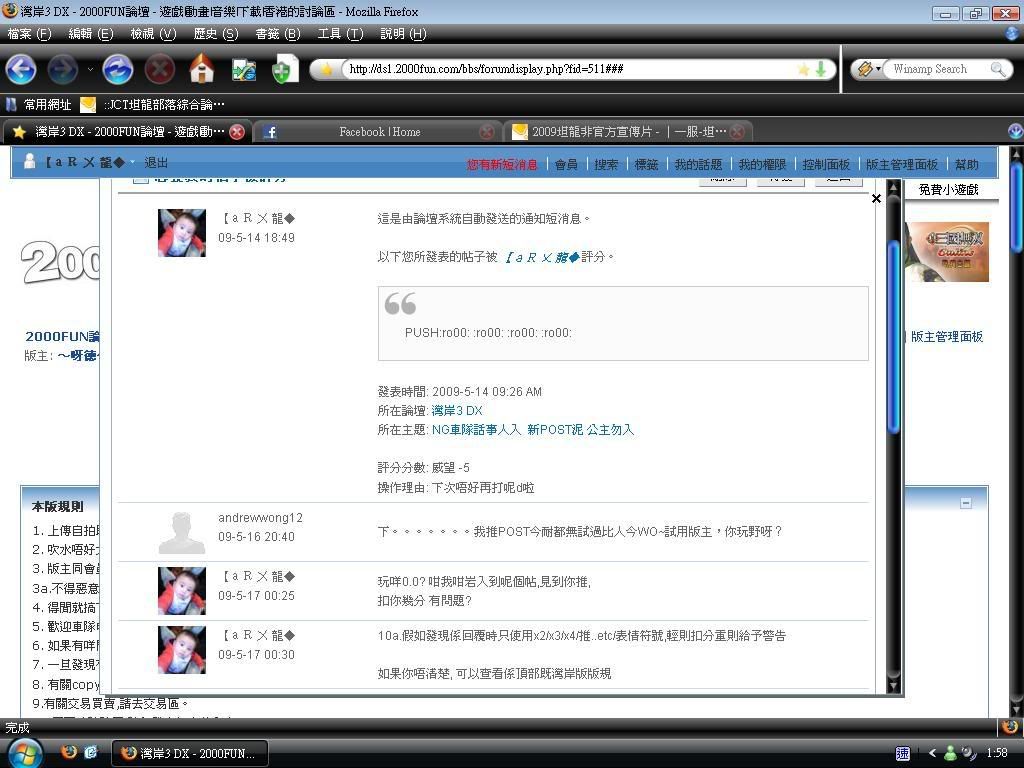Close the message popup with X
This screenshot has width=1024, height=768.
coord(876,199)
